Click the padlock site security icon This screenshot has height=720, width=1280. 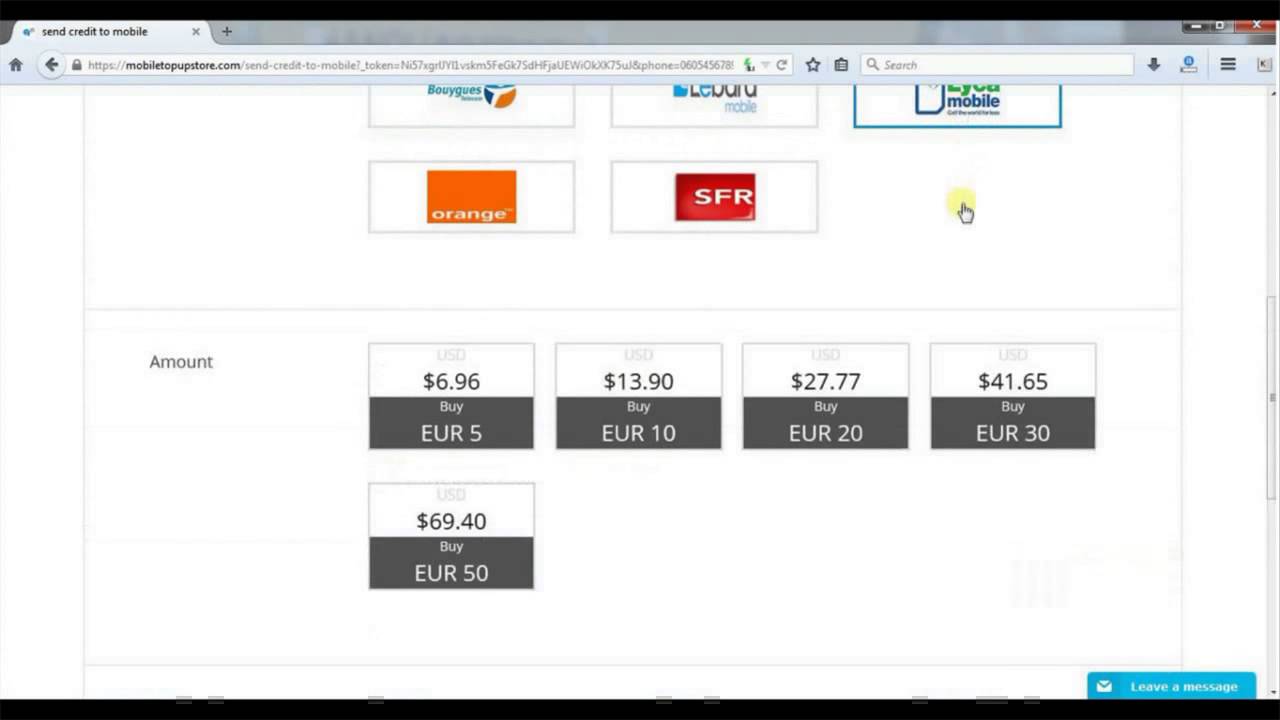(x=77, y=65)
